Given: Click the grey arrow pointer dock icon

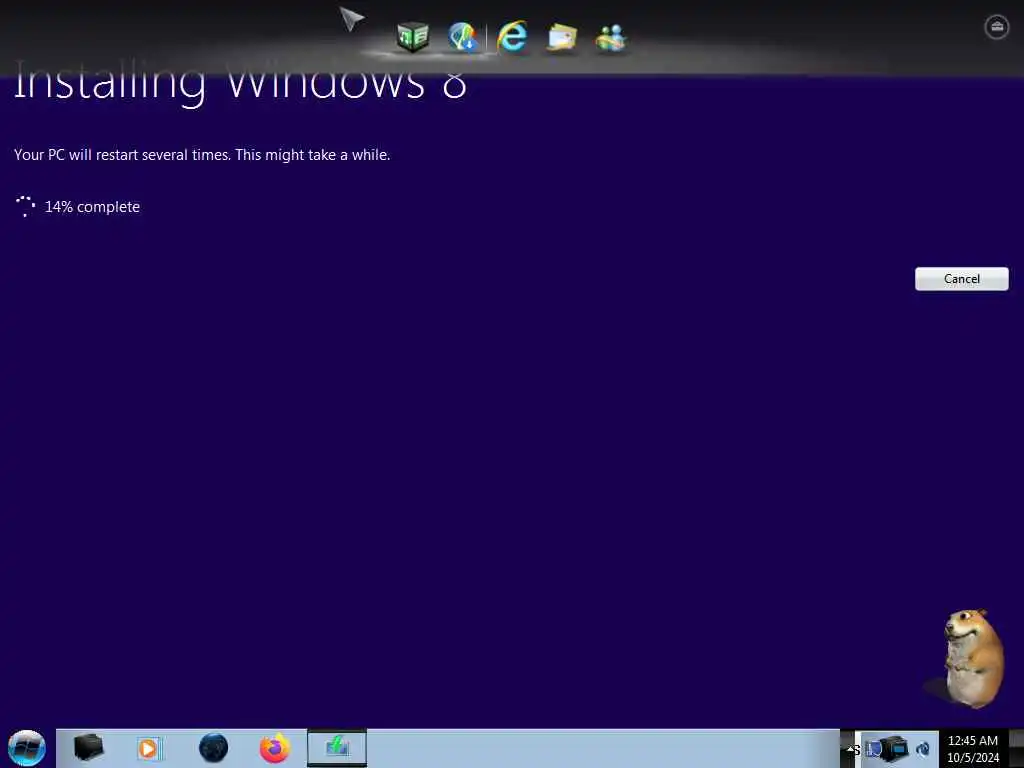Looking at the screenshot, I should (351, 18).
